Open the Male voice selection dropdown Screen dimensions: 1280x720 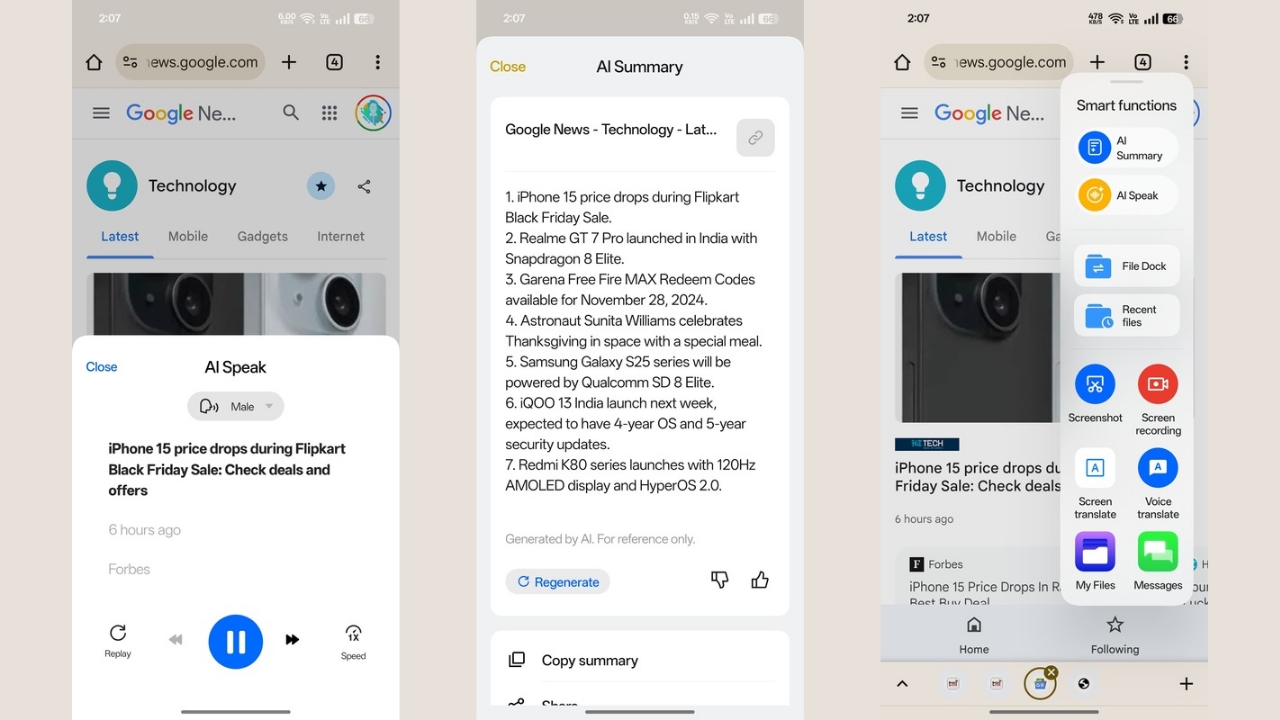tap(235, 406)
